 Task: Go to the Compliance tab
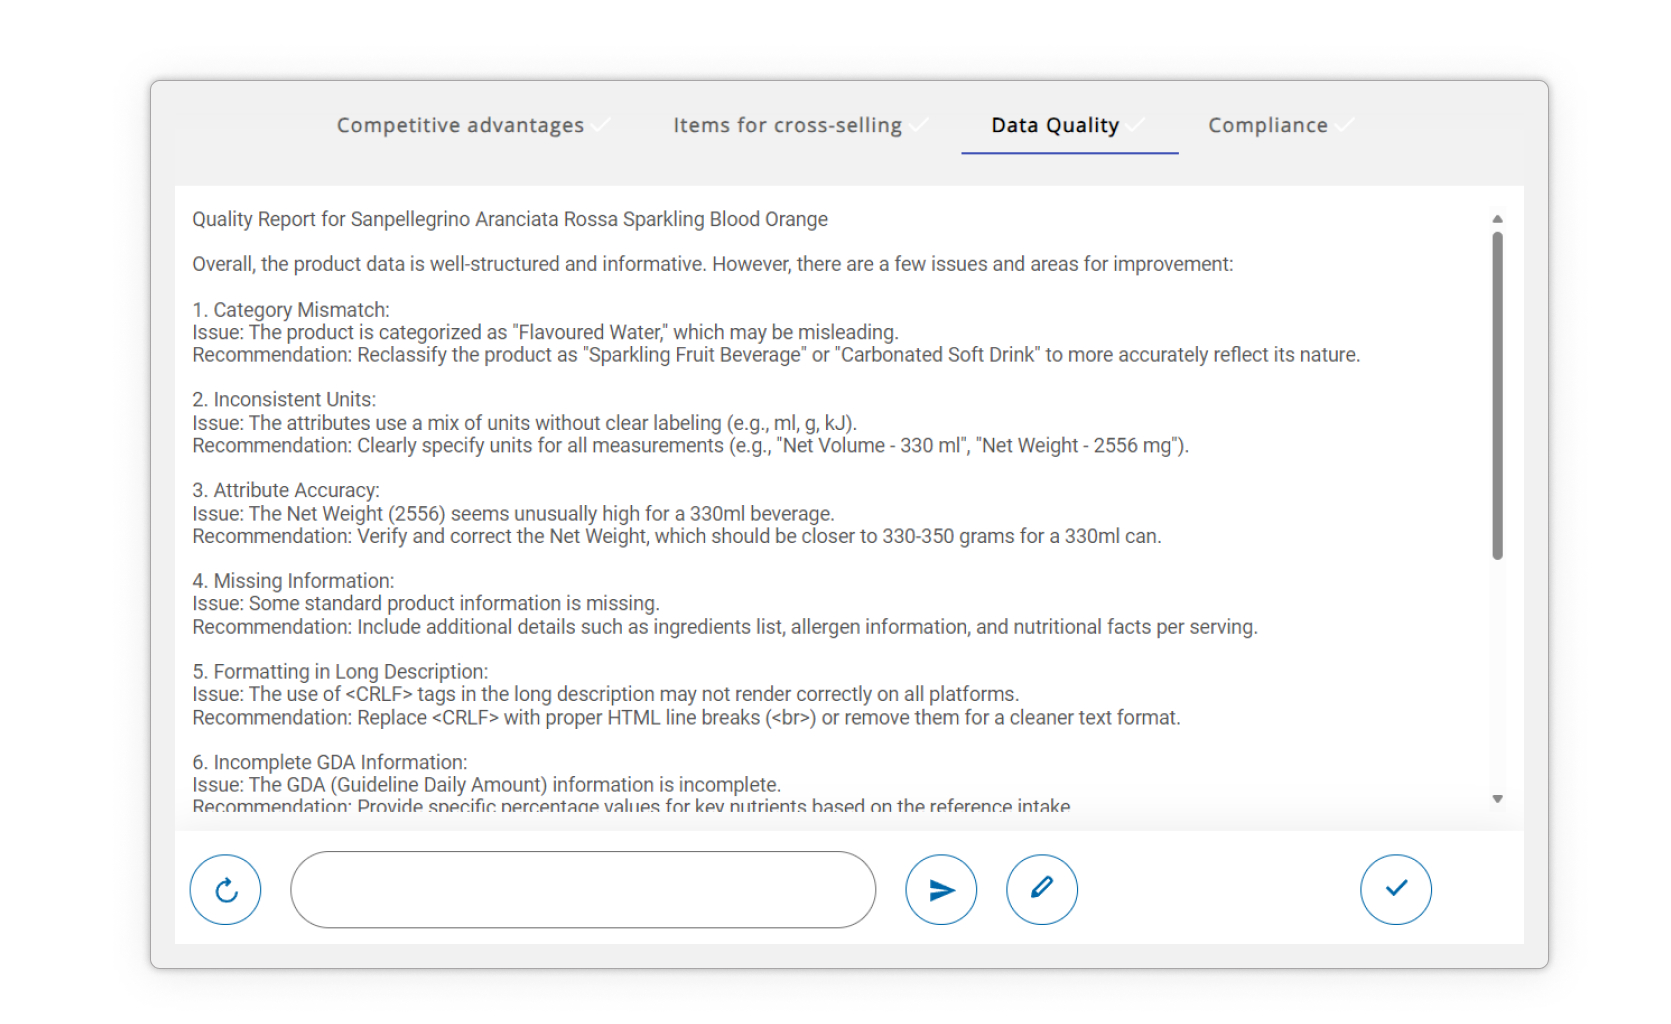click(x=1267, y=125)
